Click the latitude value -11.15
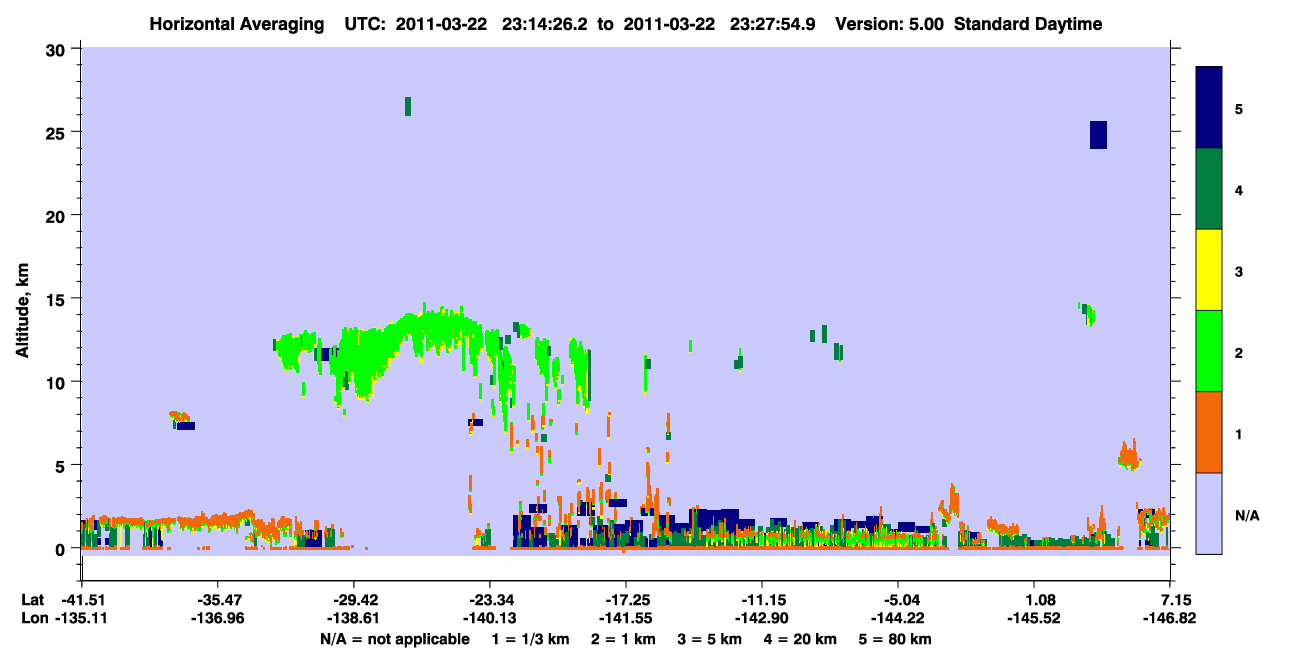This screenshot has width=1300, height=667. pos(762,600)
